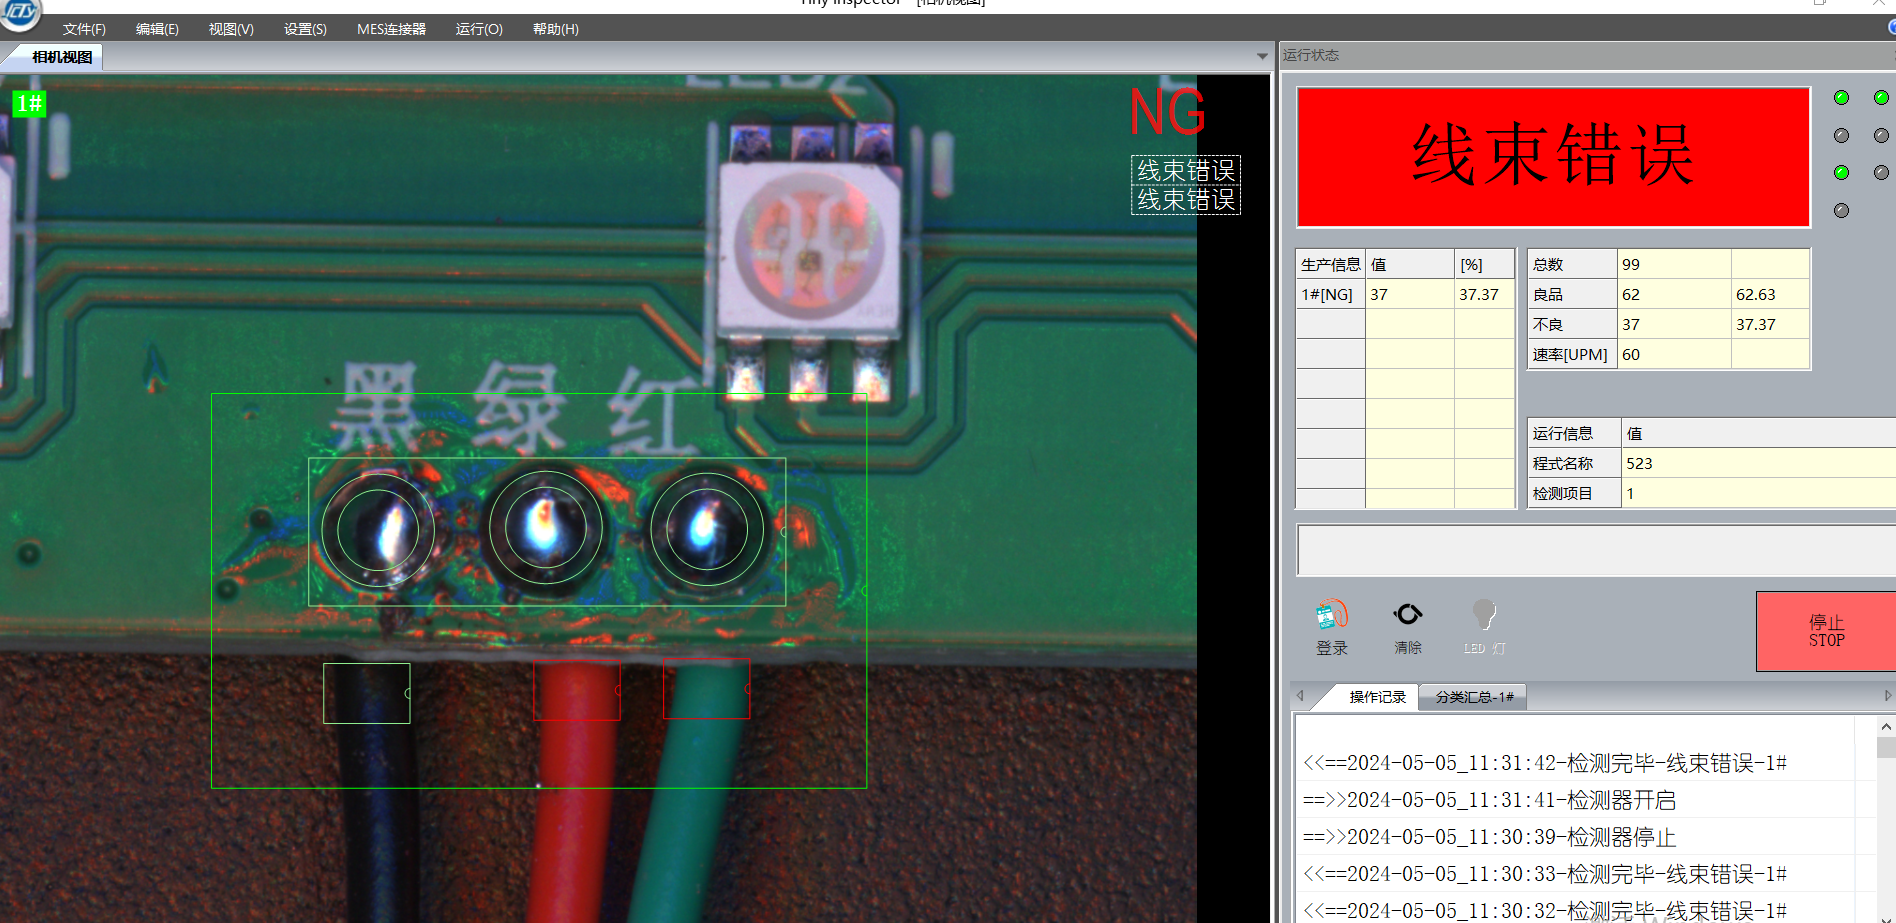Screen dimensions: 1896x923
Task: Click the application logo at top-left
Action: click(20, 14)
